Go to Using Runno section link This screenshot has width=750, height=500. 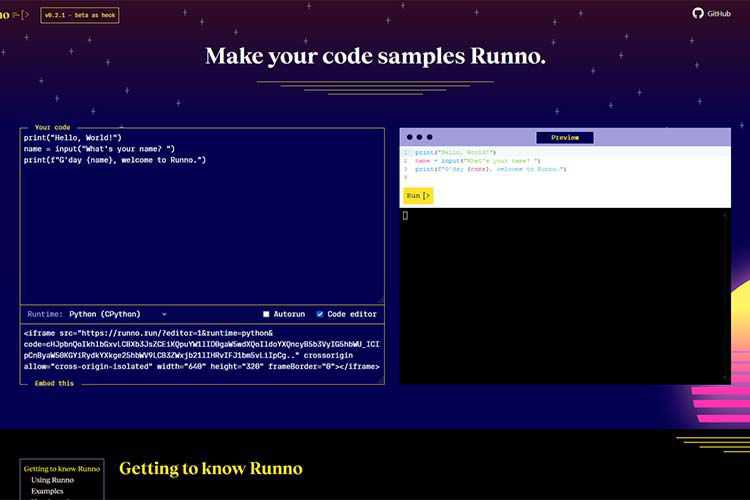click(52, 480)
